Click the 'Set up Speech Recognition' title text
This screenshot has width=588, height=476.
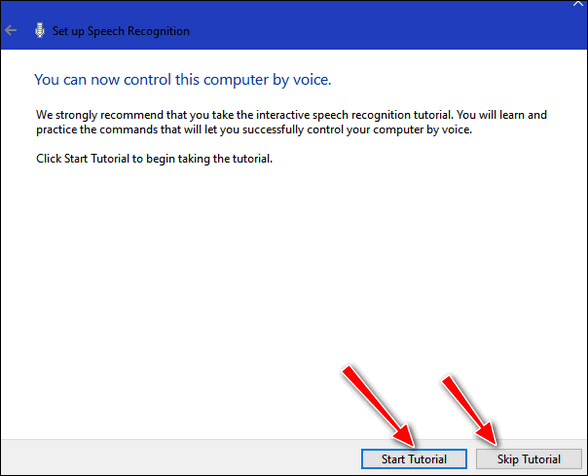point(121,31)
